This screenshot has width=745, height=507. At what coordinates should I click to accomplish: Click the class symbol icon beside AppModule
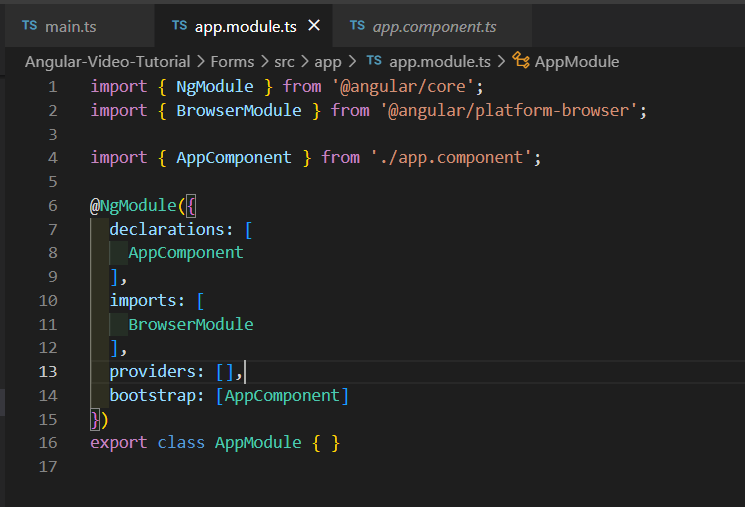click(521, 60)
